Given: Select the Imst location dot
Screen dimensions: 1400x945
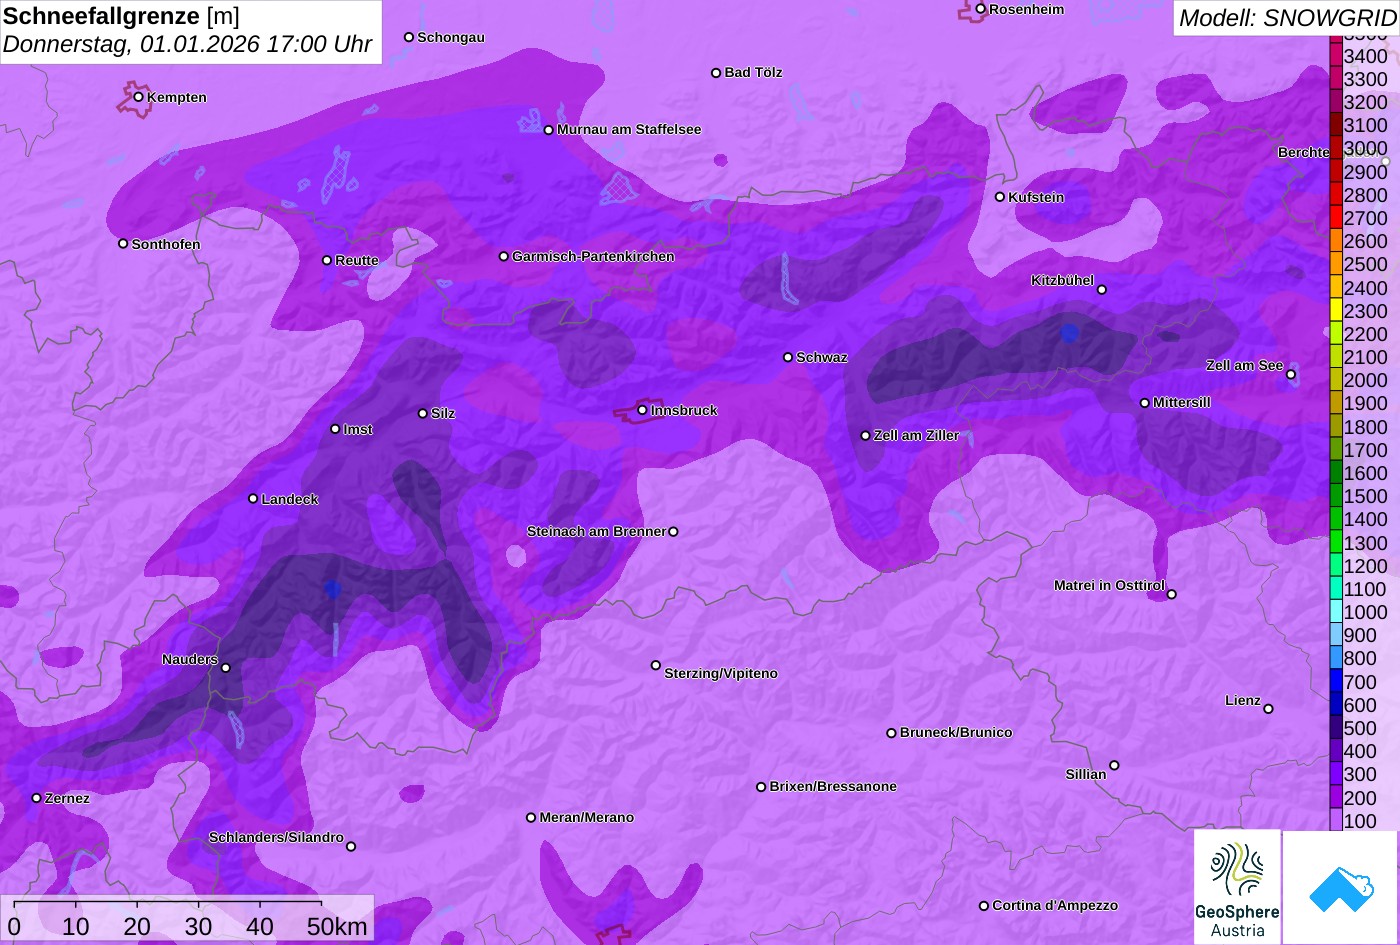Looking at the screenshot, I should 335,429.
